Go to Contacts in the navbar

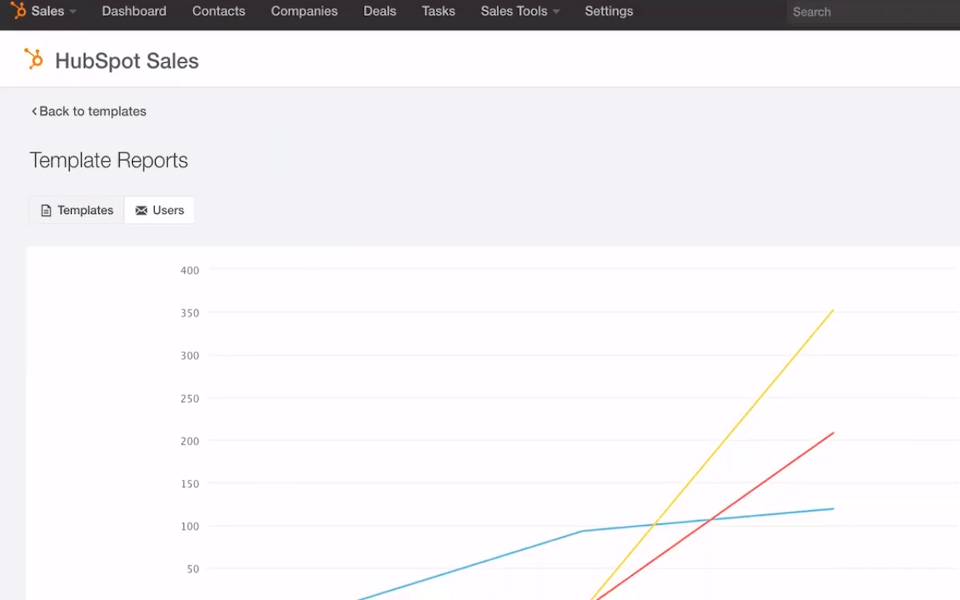pos(219,11)
